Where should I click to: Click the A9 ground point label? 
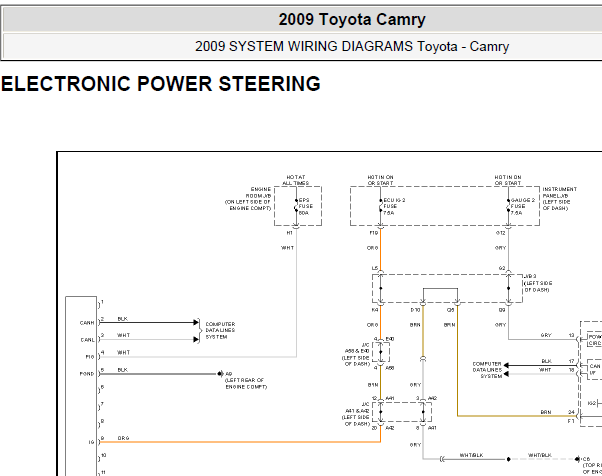(x=229, y=374)
